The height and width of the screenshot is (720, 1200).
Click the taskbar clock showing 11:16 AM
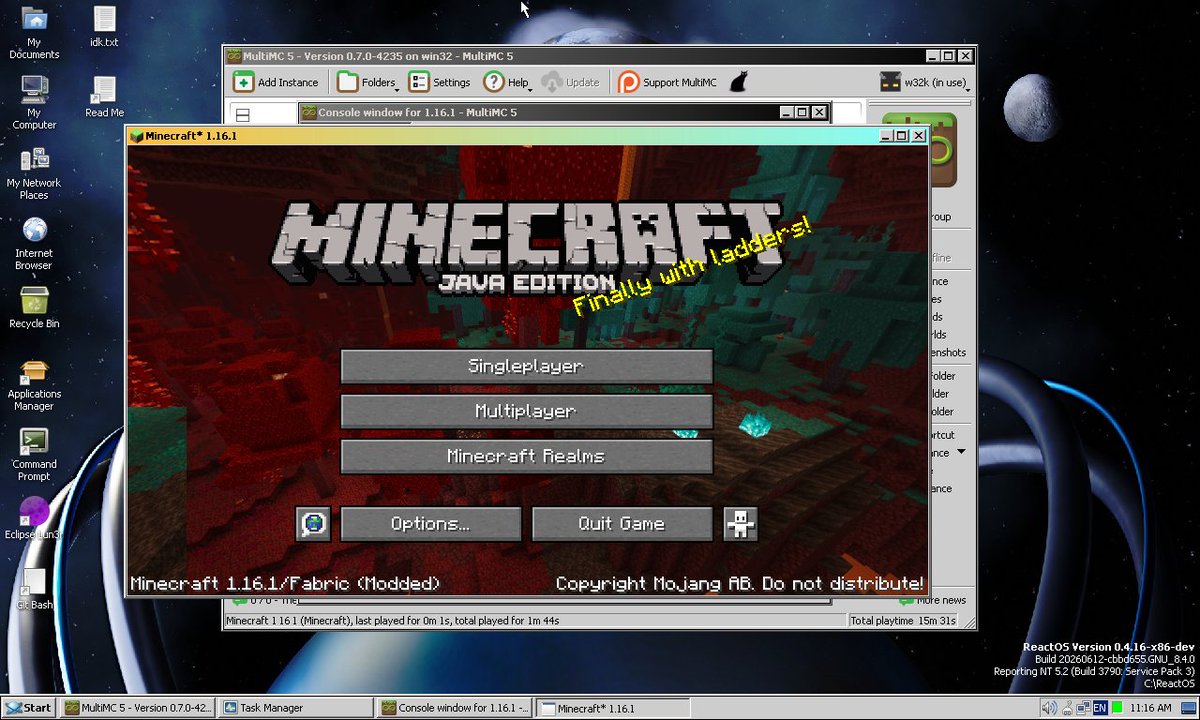(1150, 708)
